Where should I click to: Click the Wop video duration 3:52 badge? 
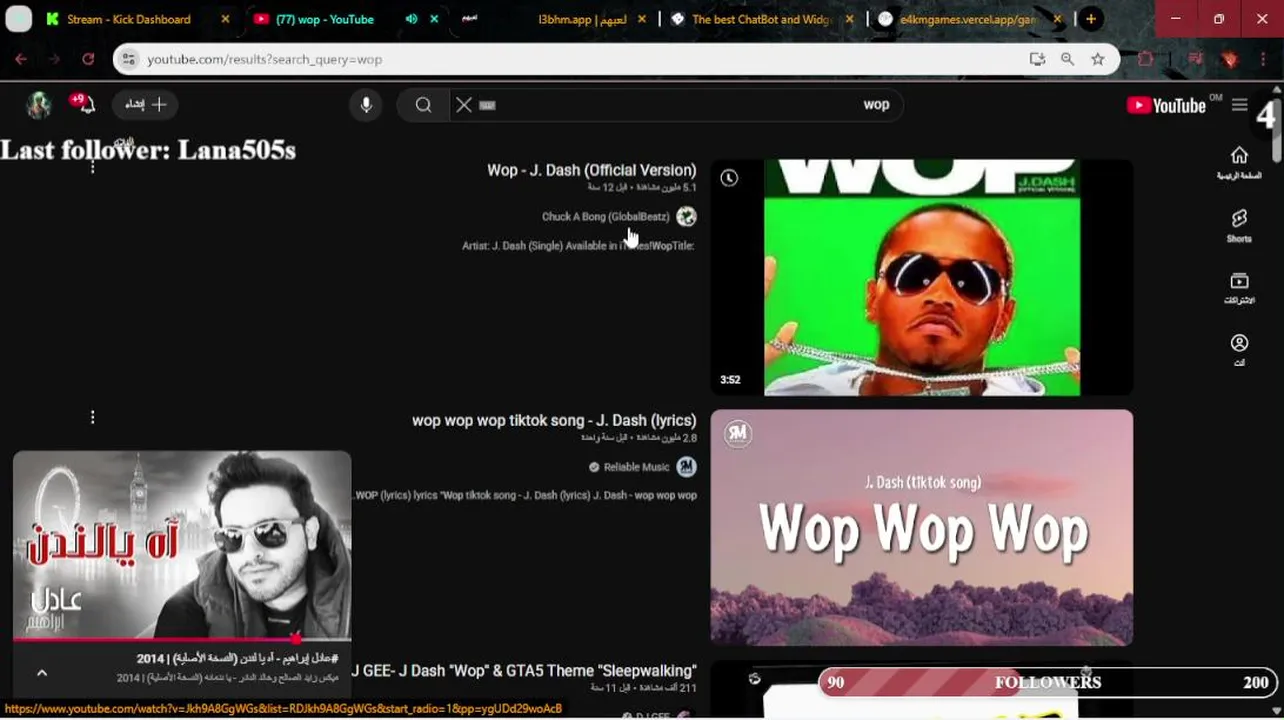point(730,380)
